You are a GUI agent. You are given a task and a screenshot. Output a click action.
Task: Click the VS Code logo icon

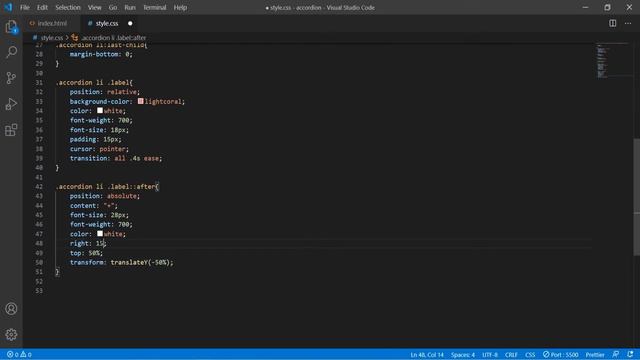pos(8,7)
